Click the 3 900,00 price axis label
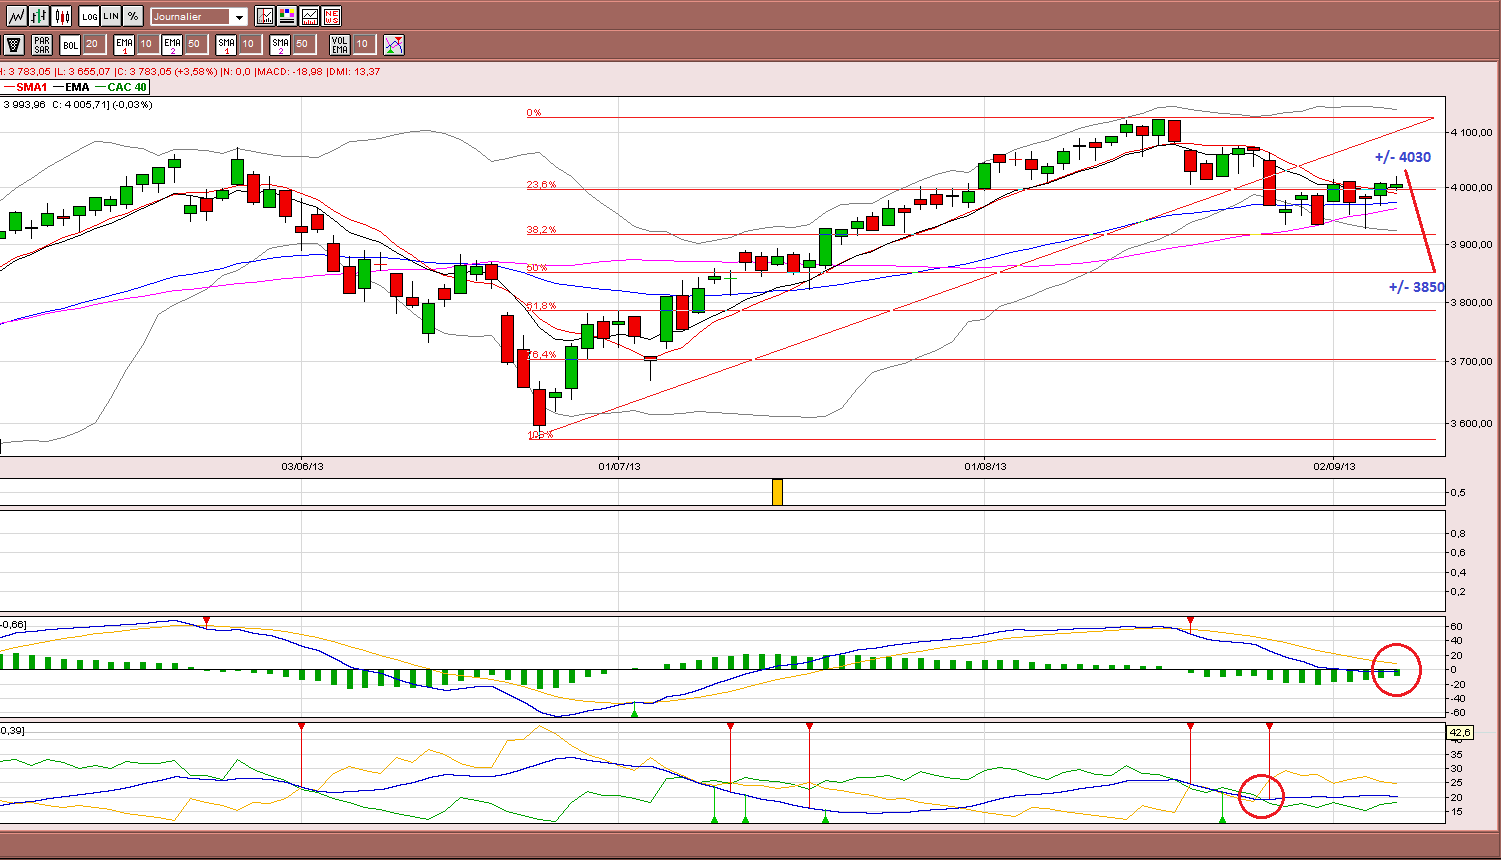Viewport: 1501px width, 863px height. pyautogui.click(x=1471, y=245)
